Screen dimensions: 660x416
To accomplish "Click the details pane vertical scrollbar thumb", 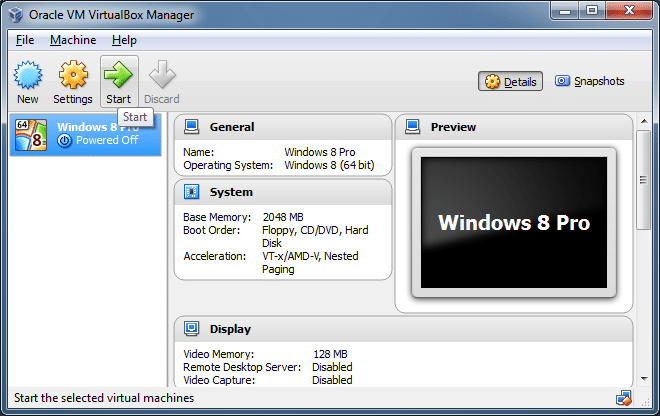I will pos(644,180).
